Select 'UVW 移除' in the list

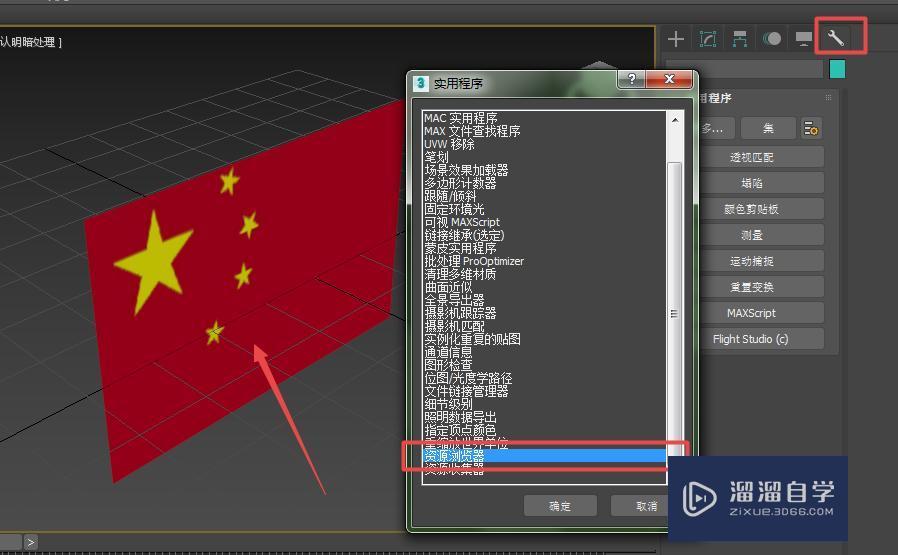click(x=449, y=144)
